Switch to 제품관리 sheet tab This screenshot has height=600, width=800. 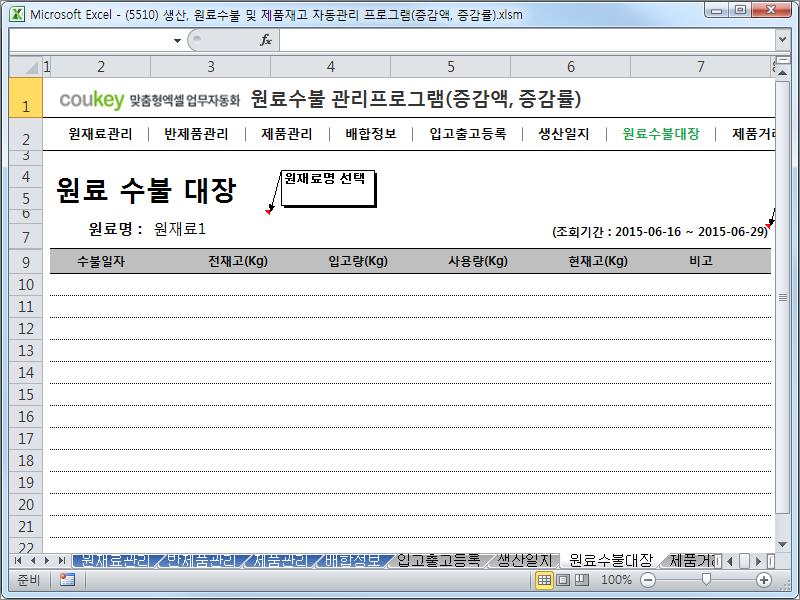(281, 561)
